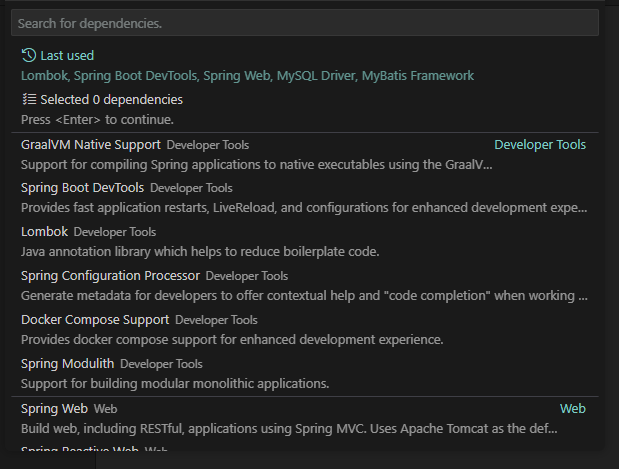Choose Selected 0 dependencies to continue

tap(305, 109)
